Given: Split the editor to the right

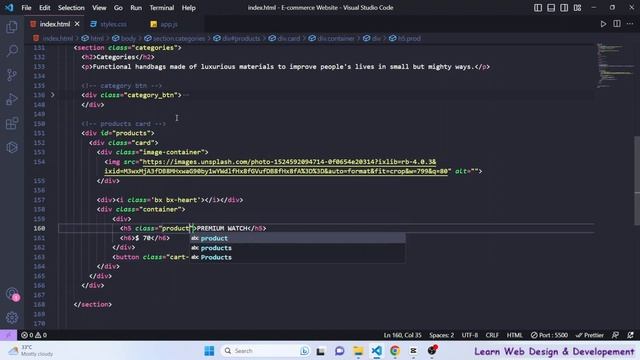Looking at the screenshot, I should click(617, 24).
